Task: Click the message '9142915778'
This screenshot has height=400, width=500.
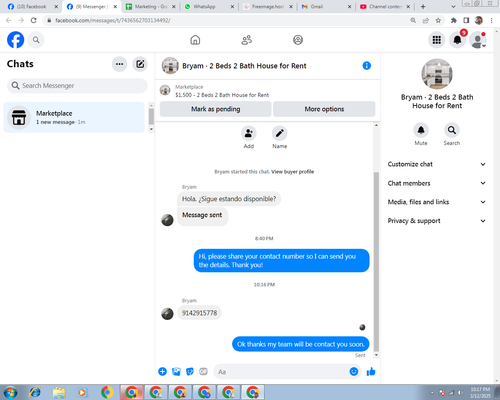Action: [199, 313]
